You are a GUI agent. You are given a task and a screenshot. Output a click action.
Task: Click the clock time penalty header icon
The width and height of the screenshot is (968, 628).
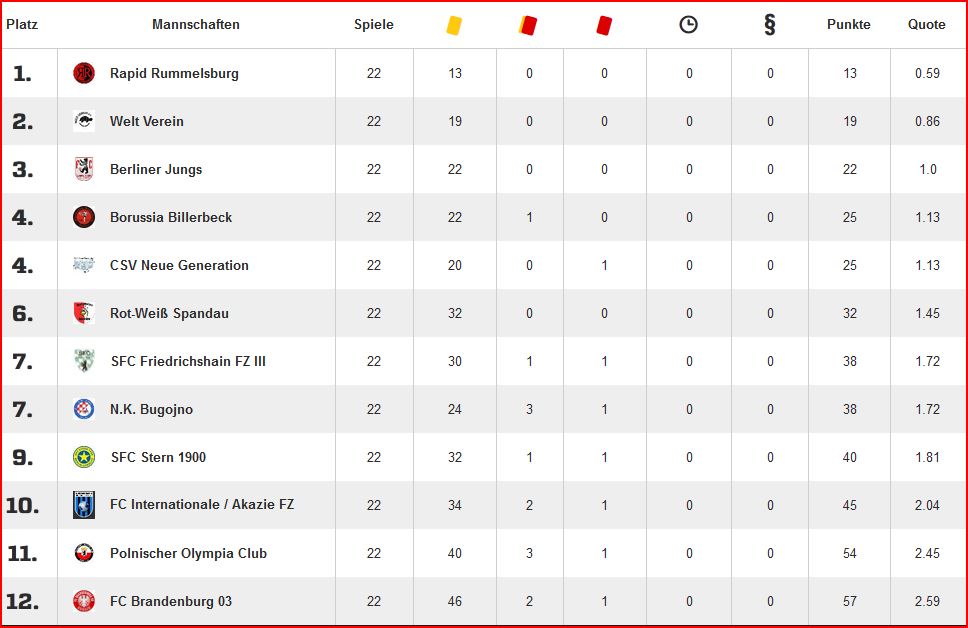(x=688, y=25)
